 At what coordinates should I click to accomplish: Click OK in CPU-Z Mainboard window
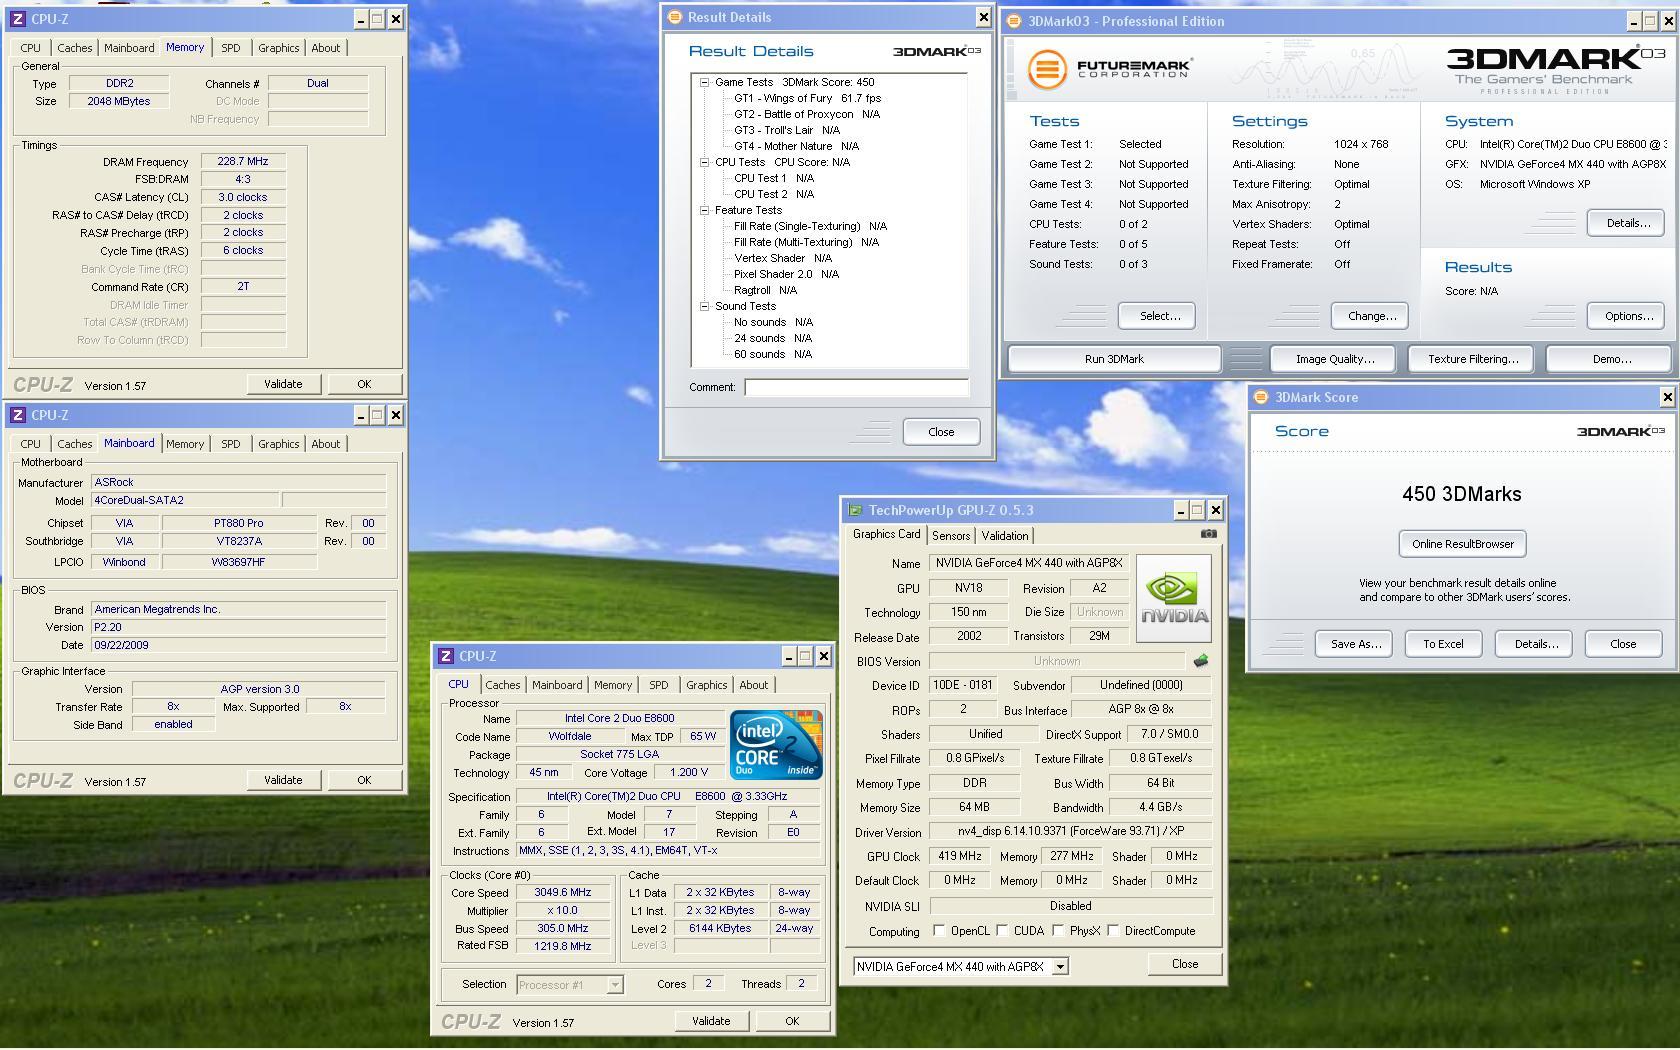pyautogui.click(x=364, y=780)
